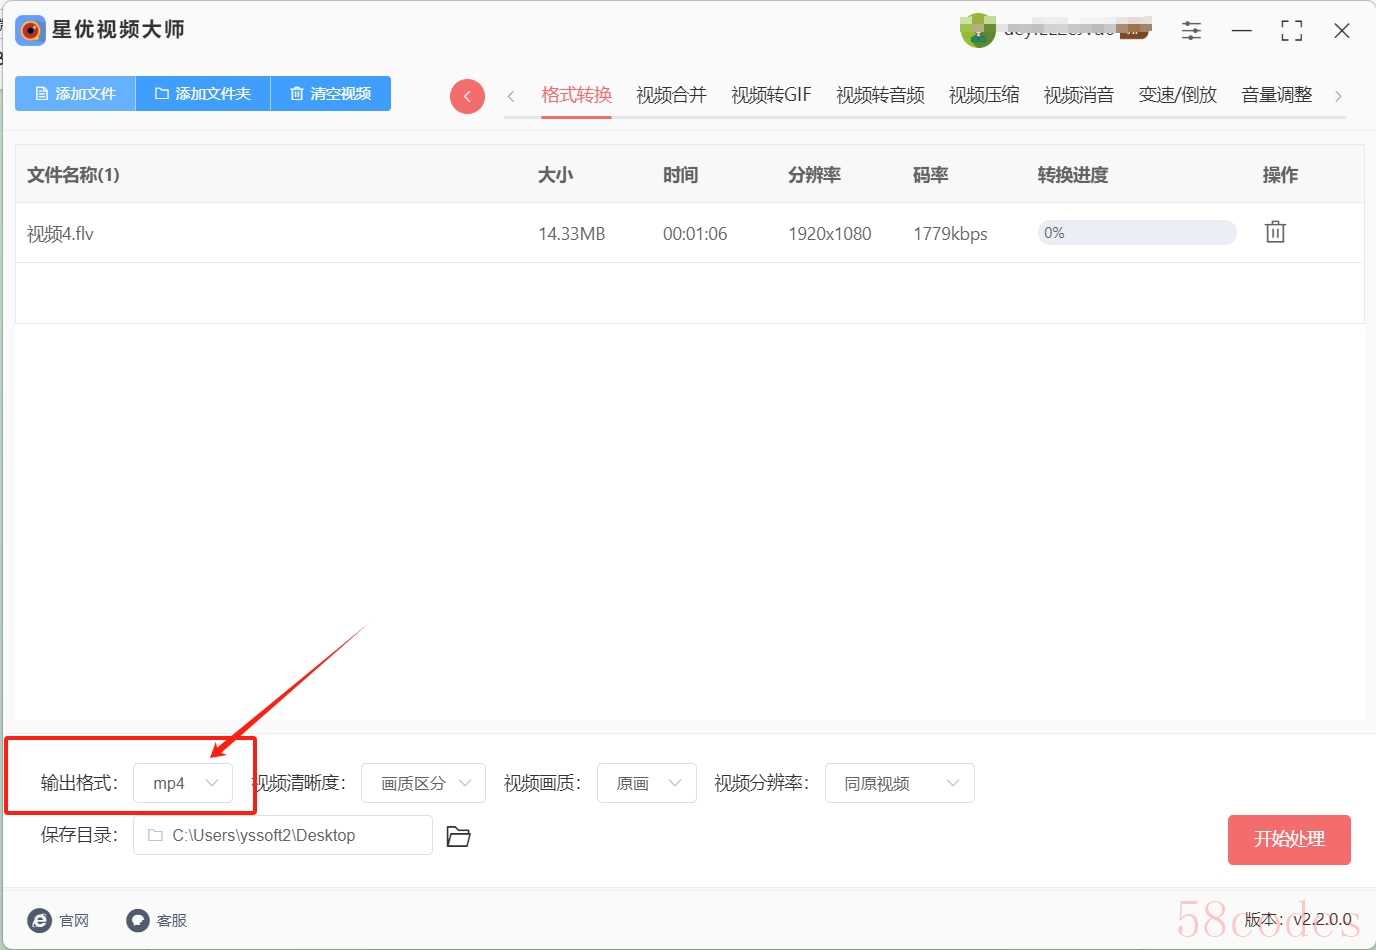Click 转换进度 column header
The width and height of the screenshot is (1376, 950).
(1073, 175)
